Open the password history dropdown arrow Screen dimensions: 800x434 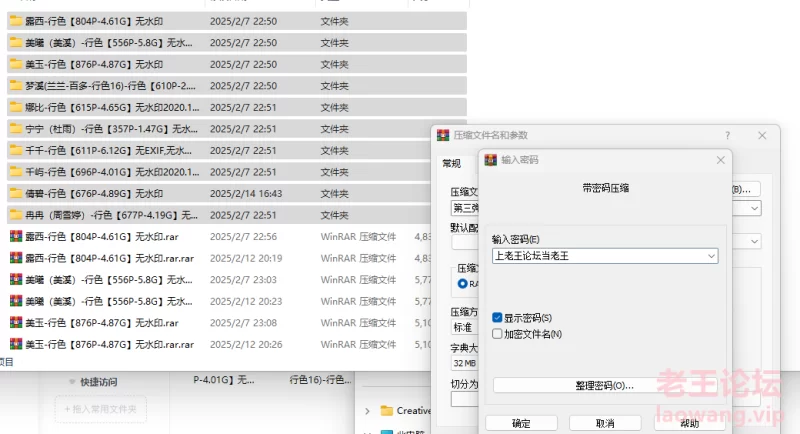(x=711, y=256)
